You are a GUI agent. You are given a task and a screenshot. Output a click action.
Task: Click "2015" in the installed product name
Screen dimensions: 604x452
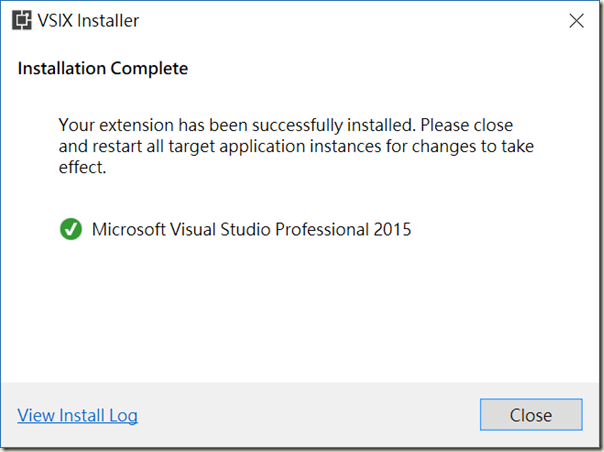391,230
